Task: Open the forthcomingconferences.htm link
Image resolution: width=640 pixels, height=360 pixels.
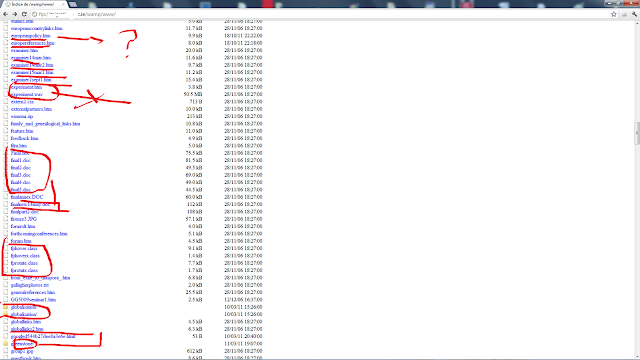Action: click(39, 234)
